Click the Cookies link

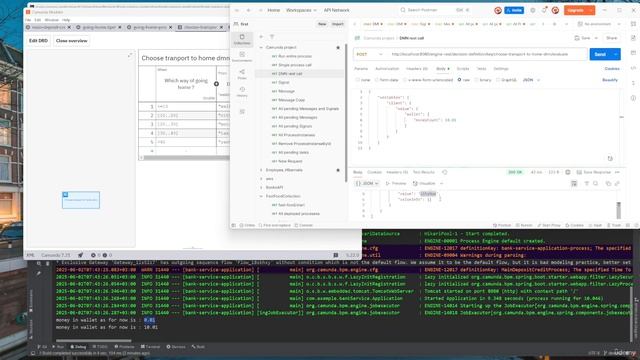(x=612, y=69)
